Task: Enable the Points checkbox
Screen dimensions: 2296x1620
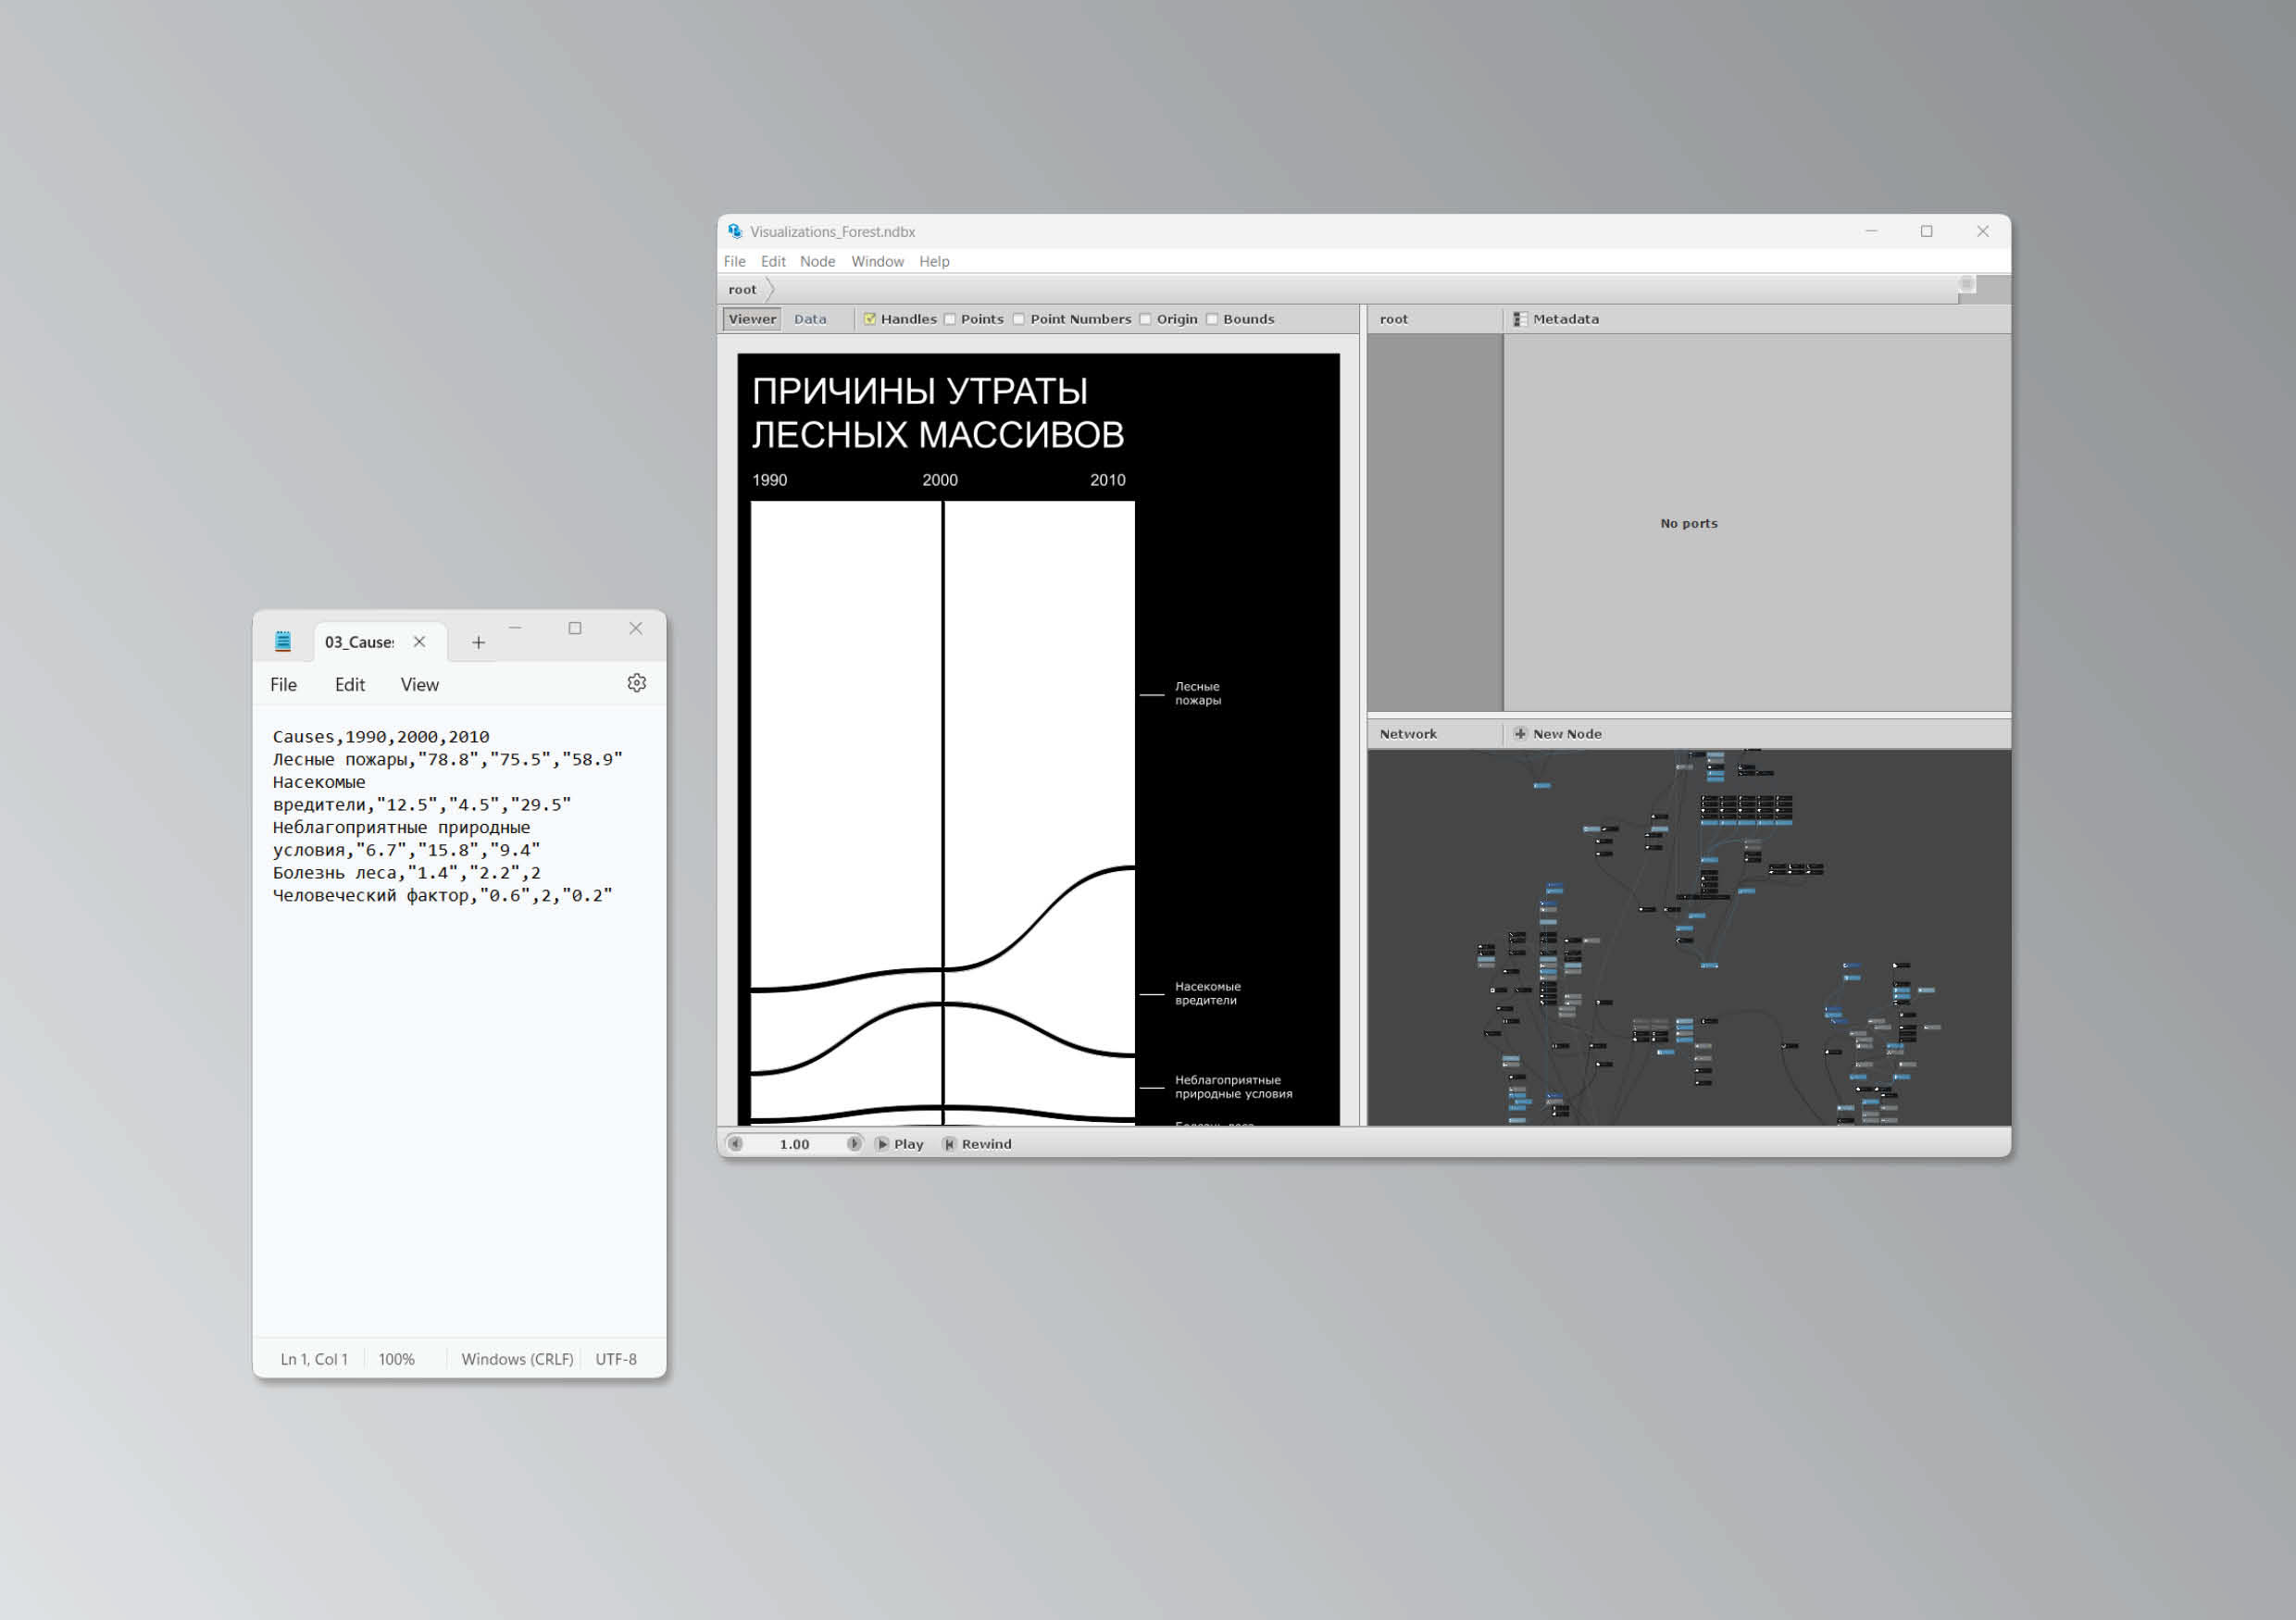Action: 950,319
